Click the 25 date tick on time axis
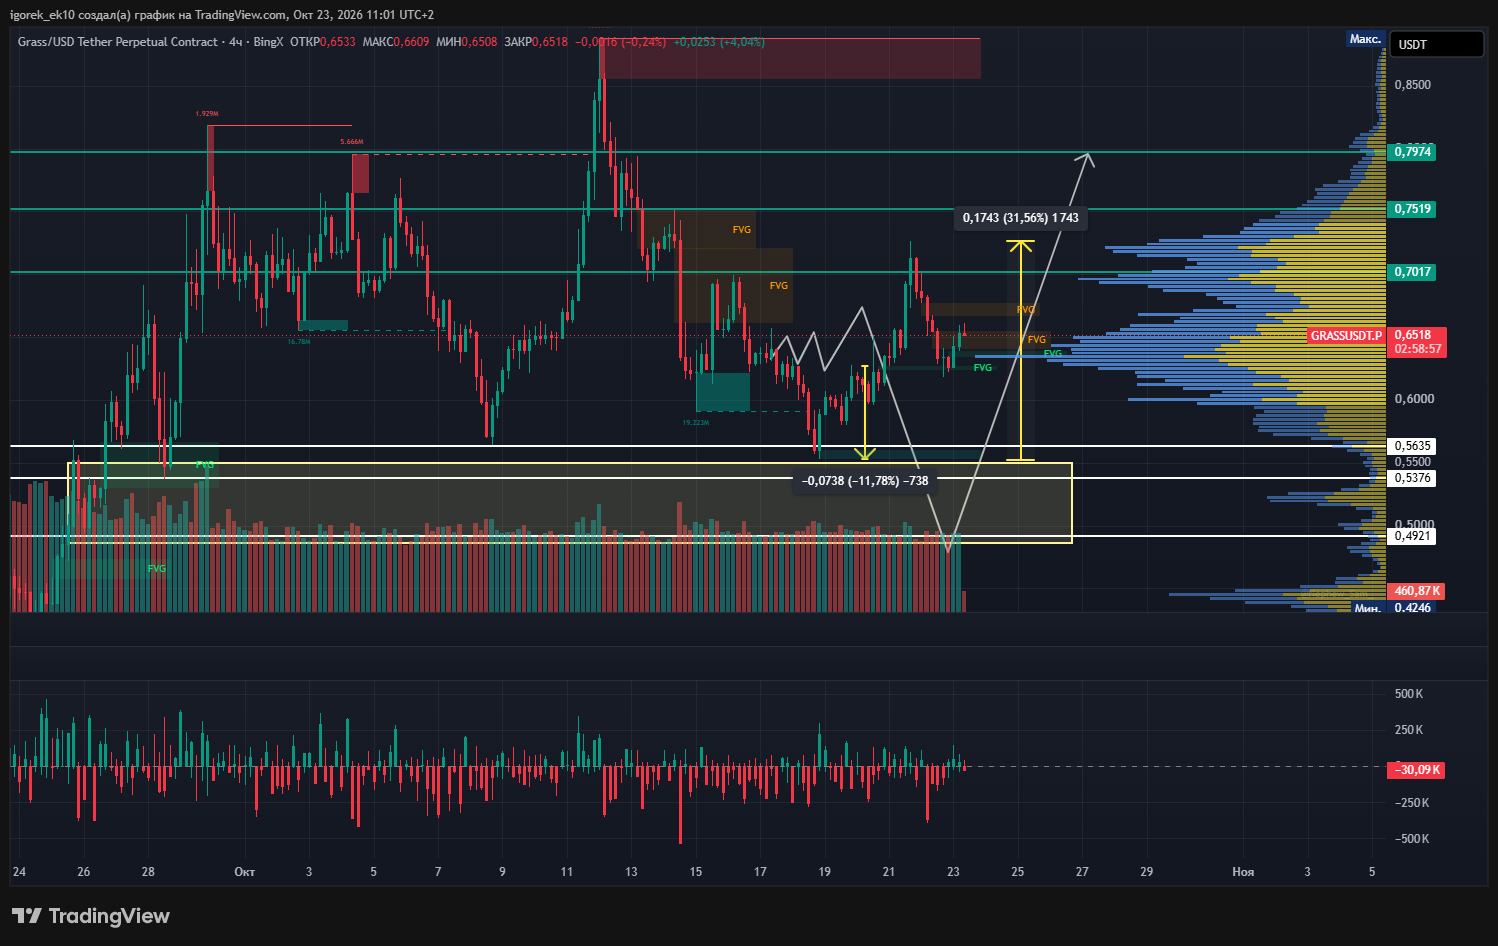The height and width of the screenshot is (946, 1498). [x=1018, y=872]
